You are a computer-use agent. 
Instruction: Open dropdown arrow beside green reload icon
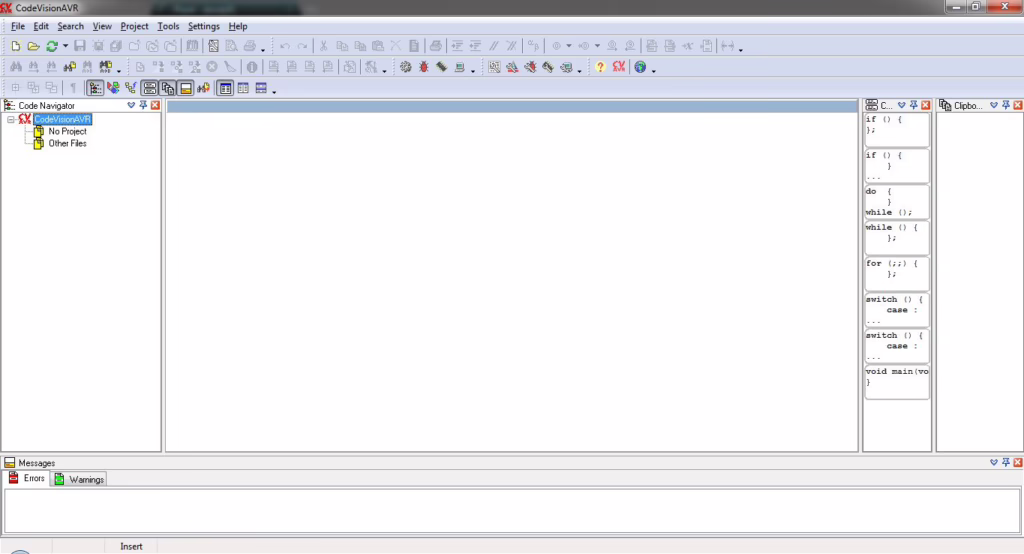65,46
